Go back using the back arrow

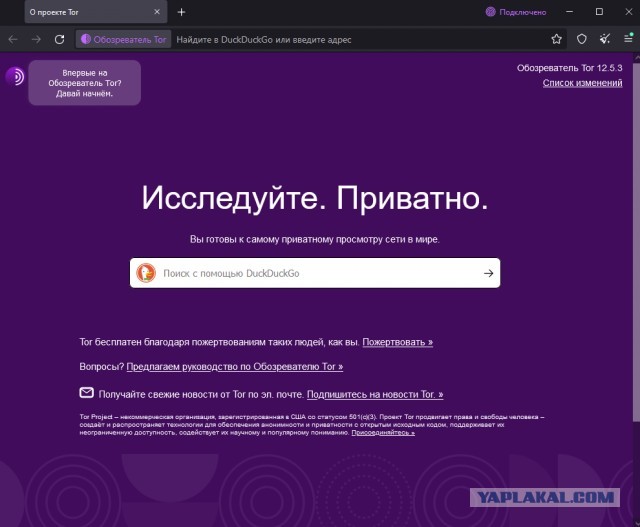pos(13,40)
